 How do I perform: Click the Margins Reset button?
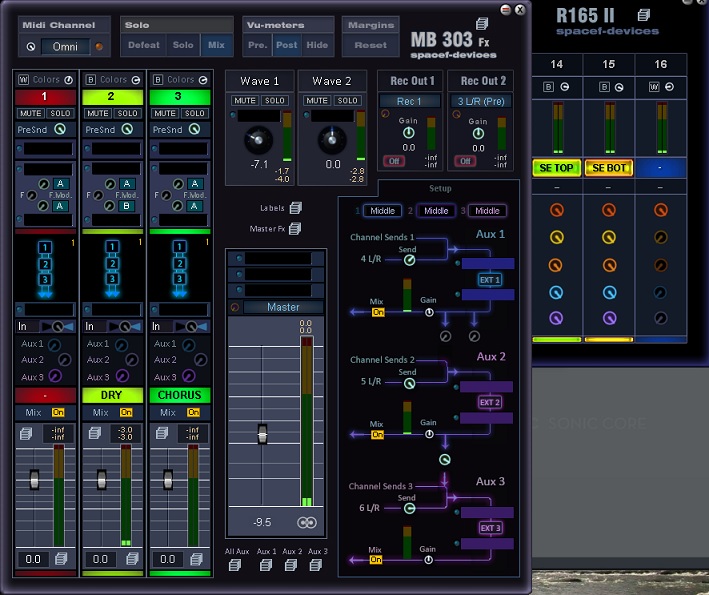point(370,45)
